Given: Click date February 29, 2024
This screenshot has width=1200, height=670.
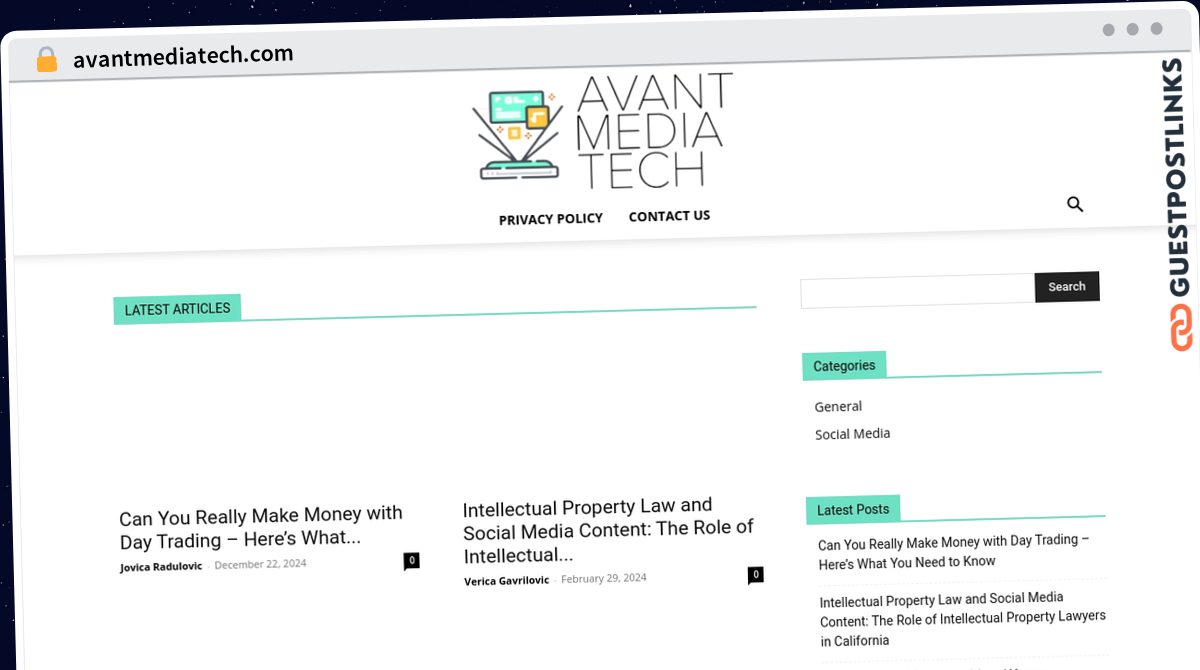Looking at the screenshot, I should point(604,578).
